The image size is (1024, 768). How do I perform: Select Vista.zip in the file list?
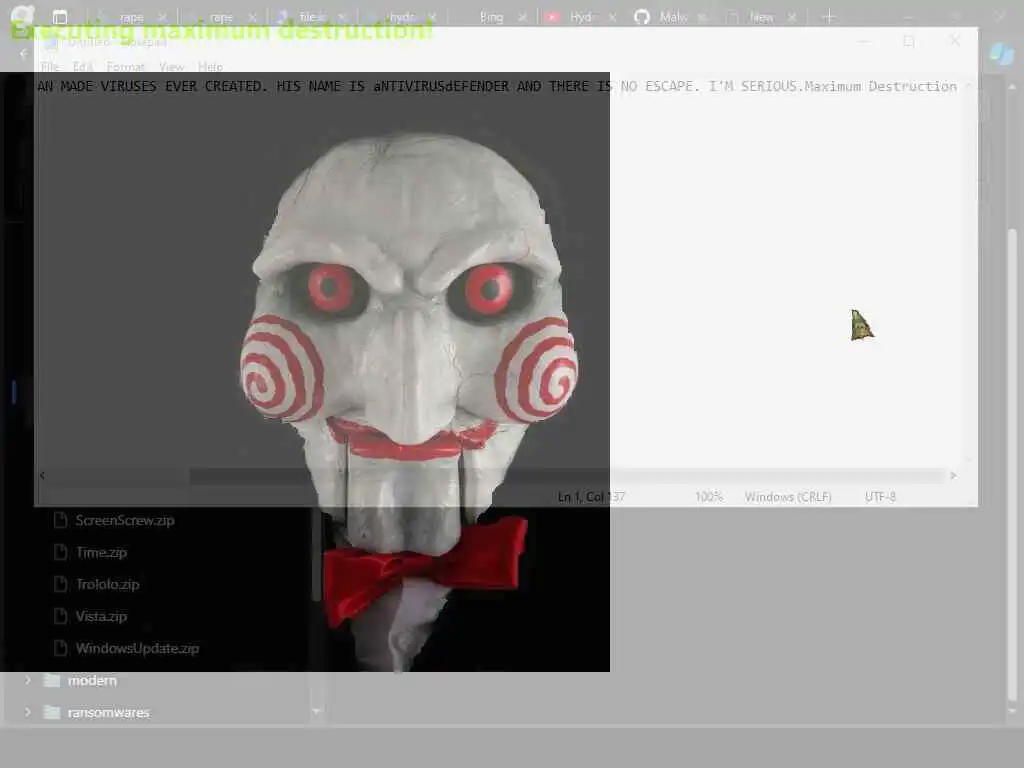101,616
